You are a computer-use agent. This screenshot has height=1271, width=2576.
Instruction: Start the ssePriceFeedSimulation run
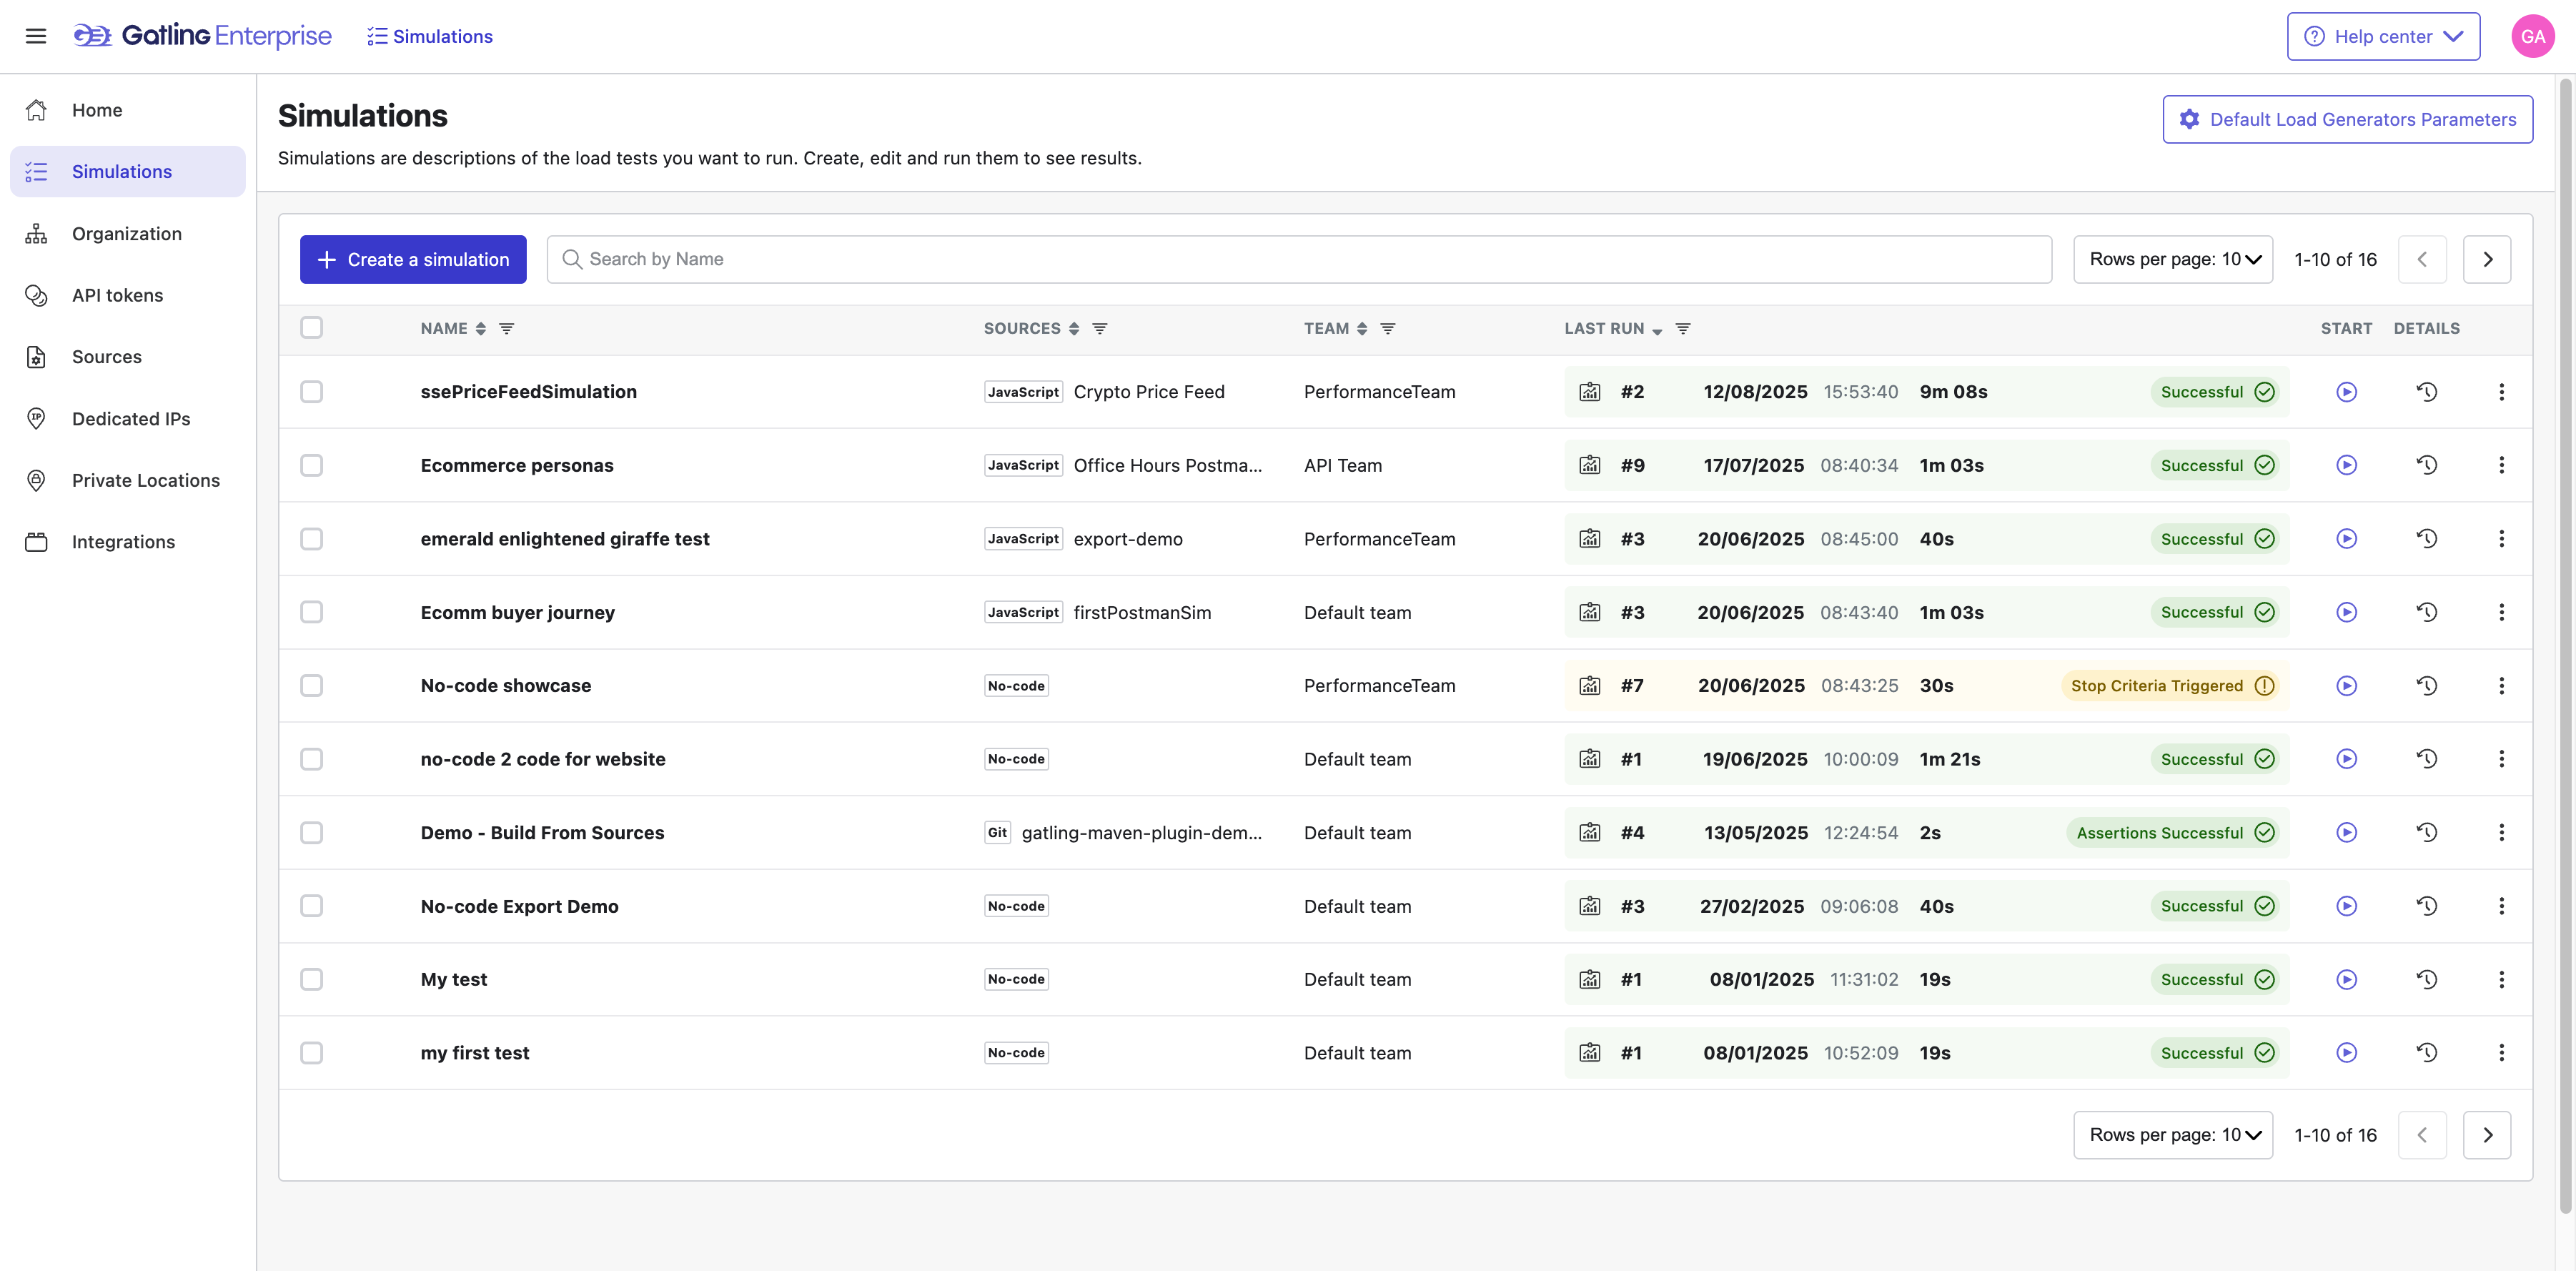[2346, 392]
